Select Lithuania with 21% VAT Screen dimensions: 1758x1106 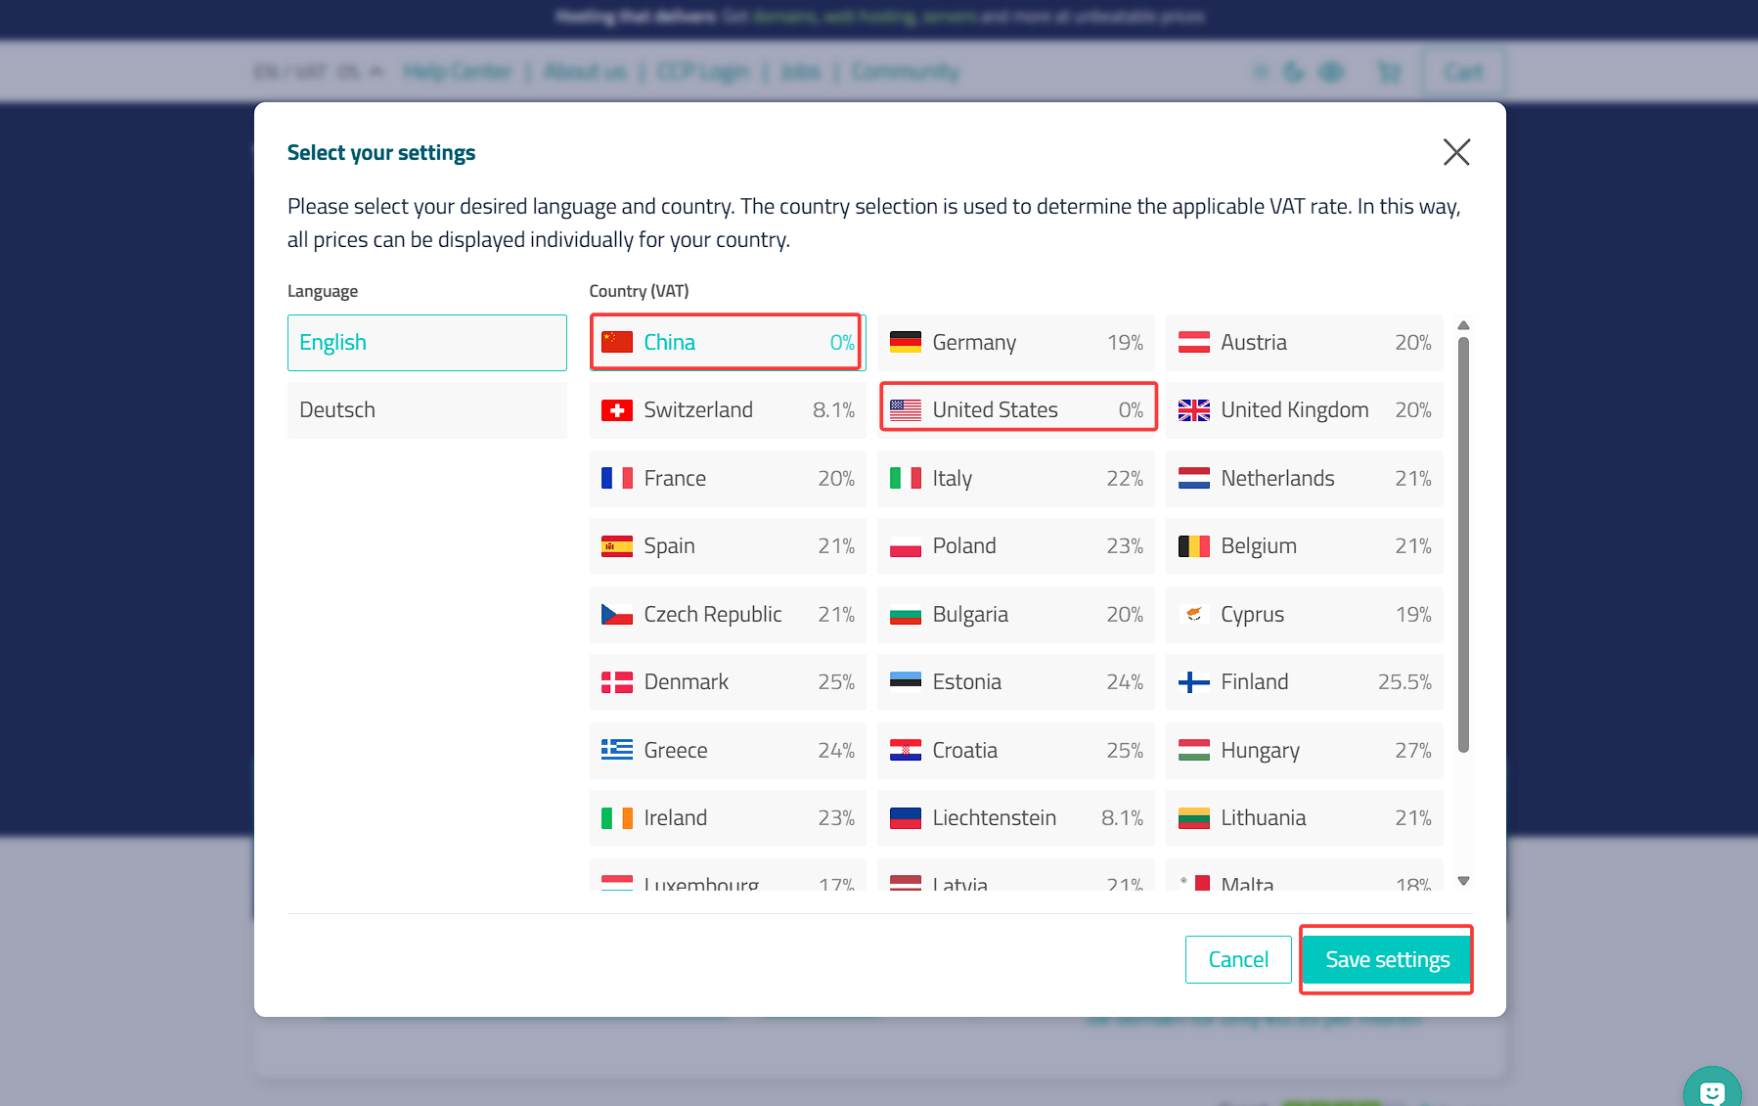(1304, 818)
